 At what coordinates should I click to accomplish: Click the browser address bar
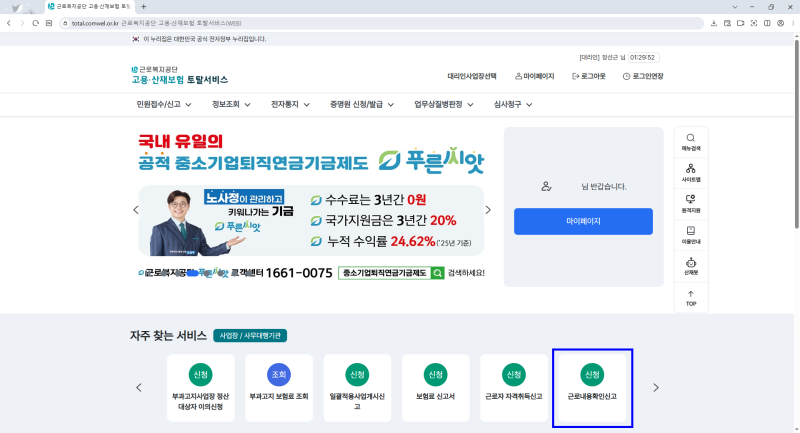[x=382, y=23]
